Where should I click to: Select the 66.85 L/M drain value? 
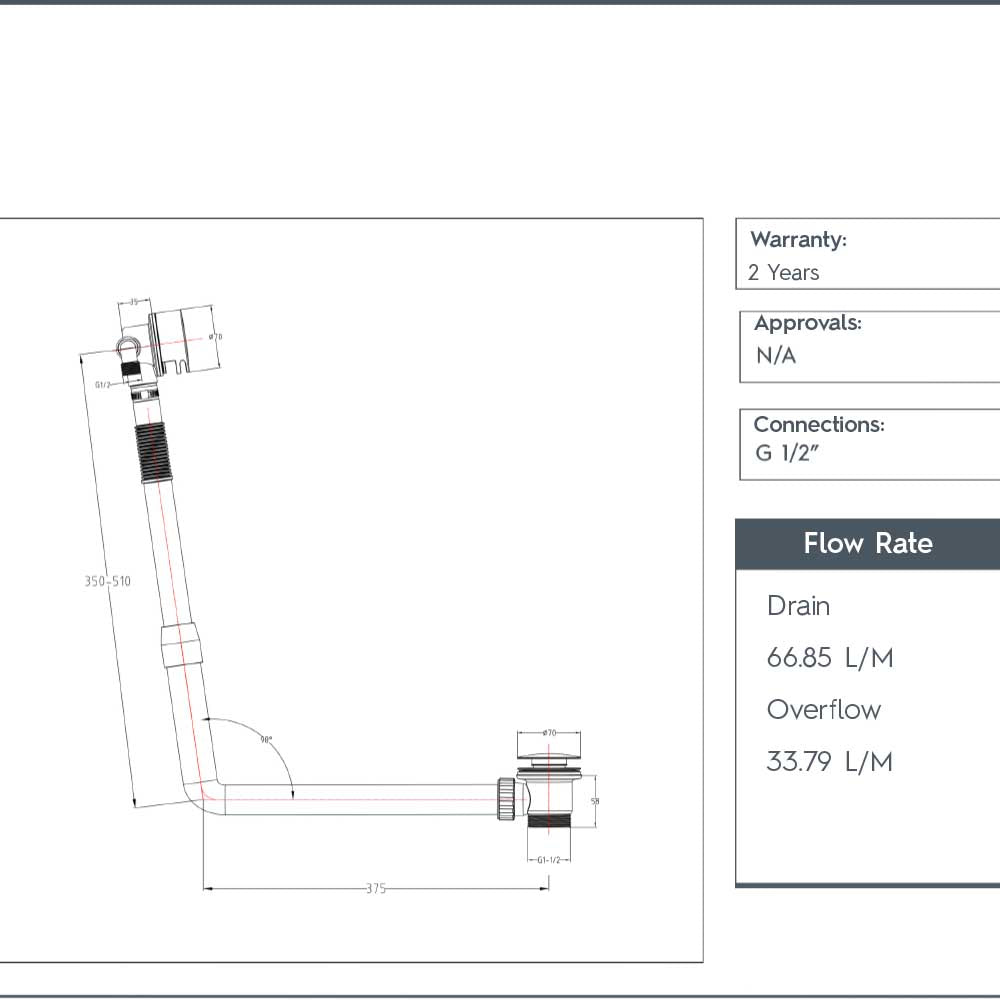tap(829, 658)
